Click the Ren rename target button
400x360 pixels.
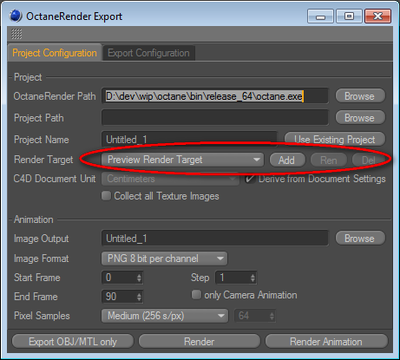click(x=328, y=160)
